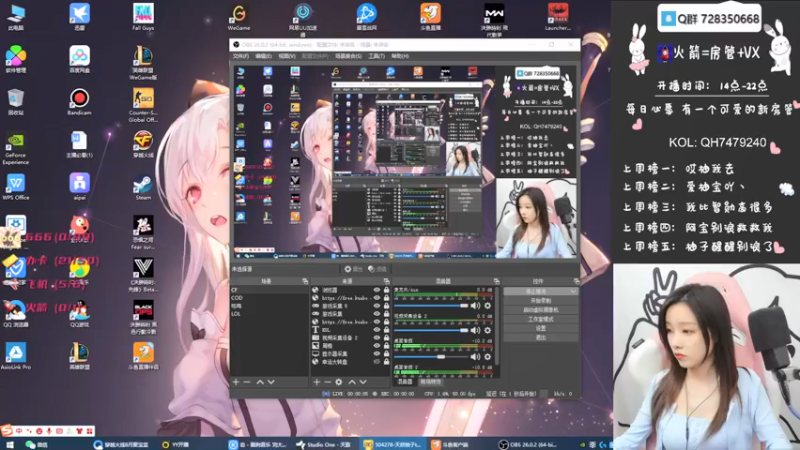Open Edit menu in OBS menu bar
This screenshot has height=450, width=800.
point(263,56)
